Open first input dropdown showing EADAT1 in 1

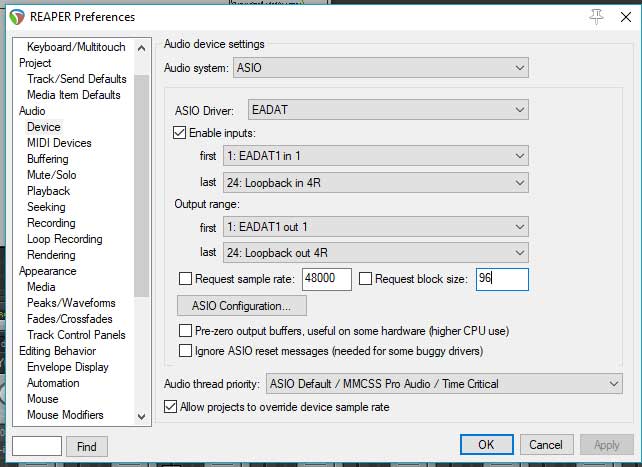[x=375, y=156]
